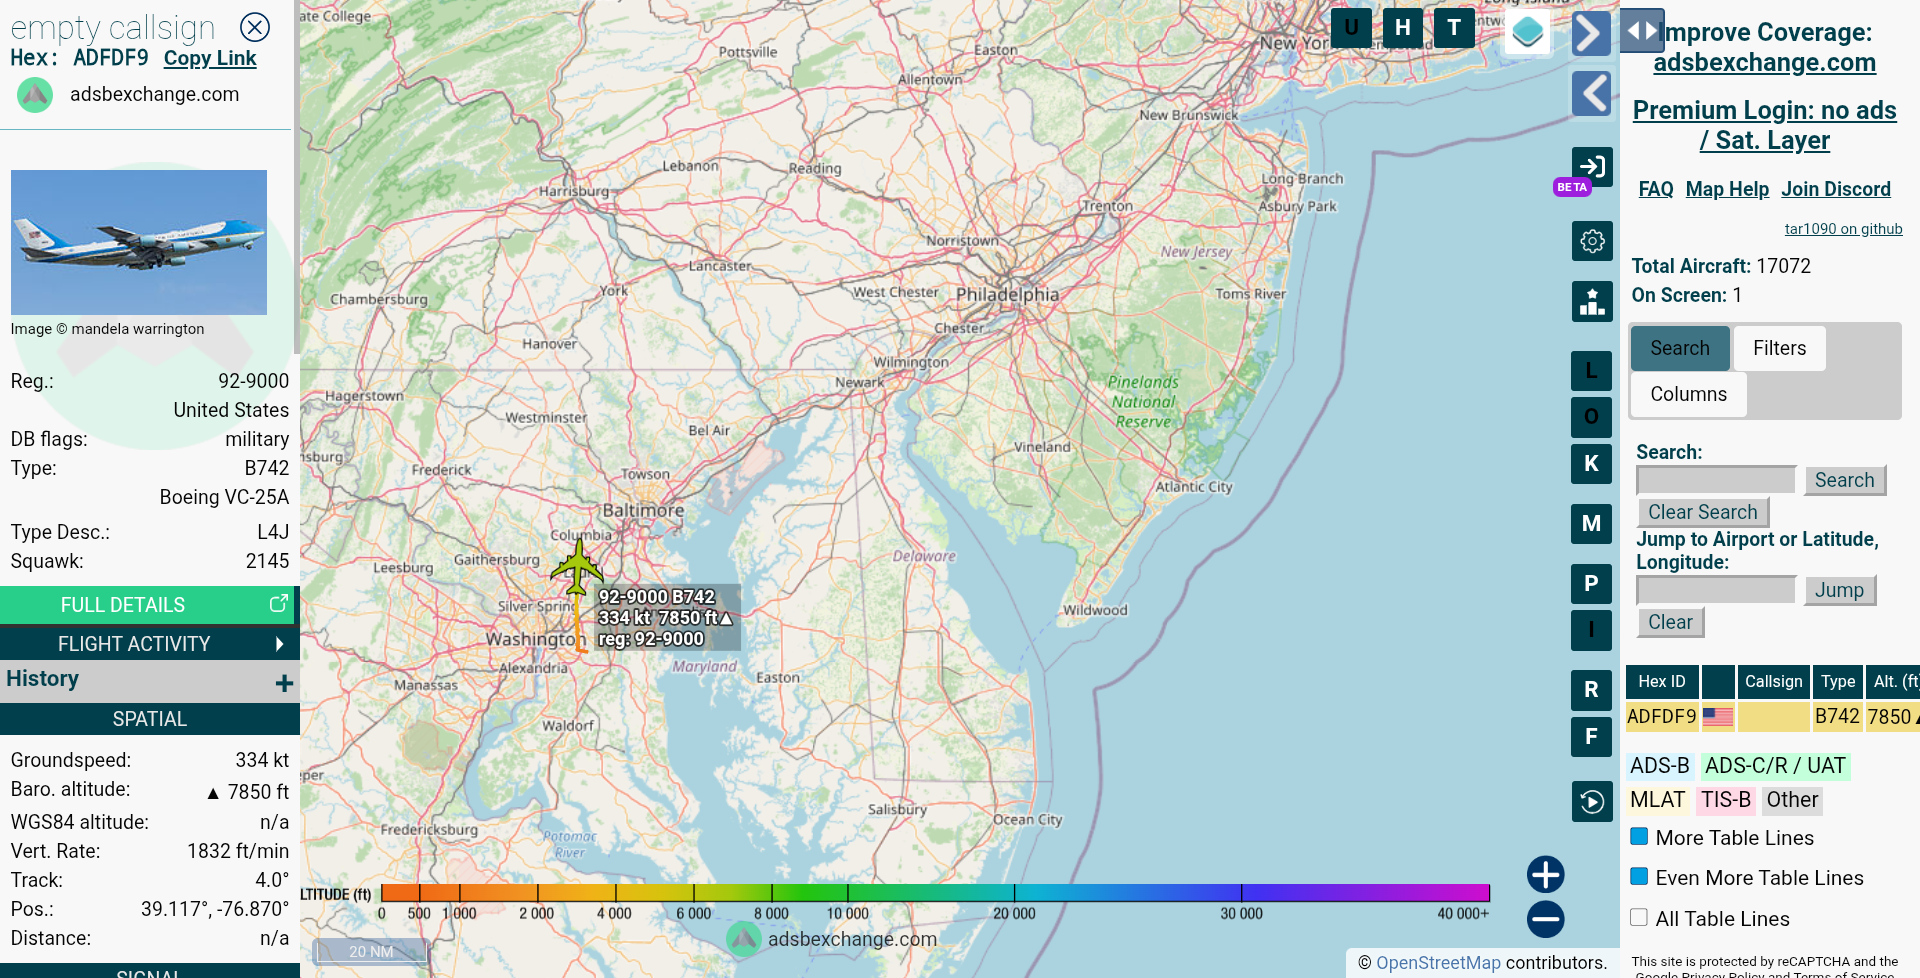Click the Other legend label
This screenshot has height=978, width=1920.
[x=1792, y=800]
